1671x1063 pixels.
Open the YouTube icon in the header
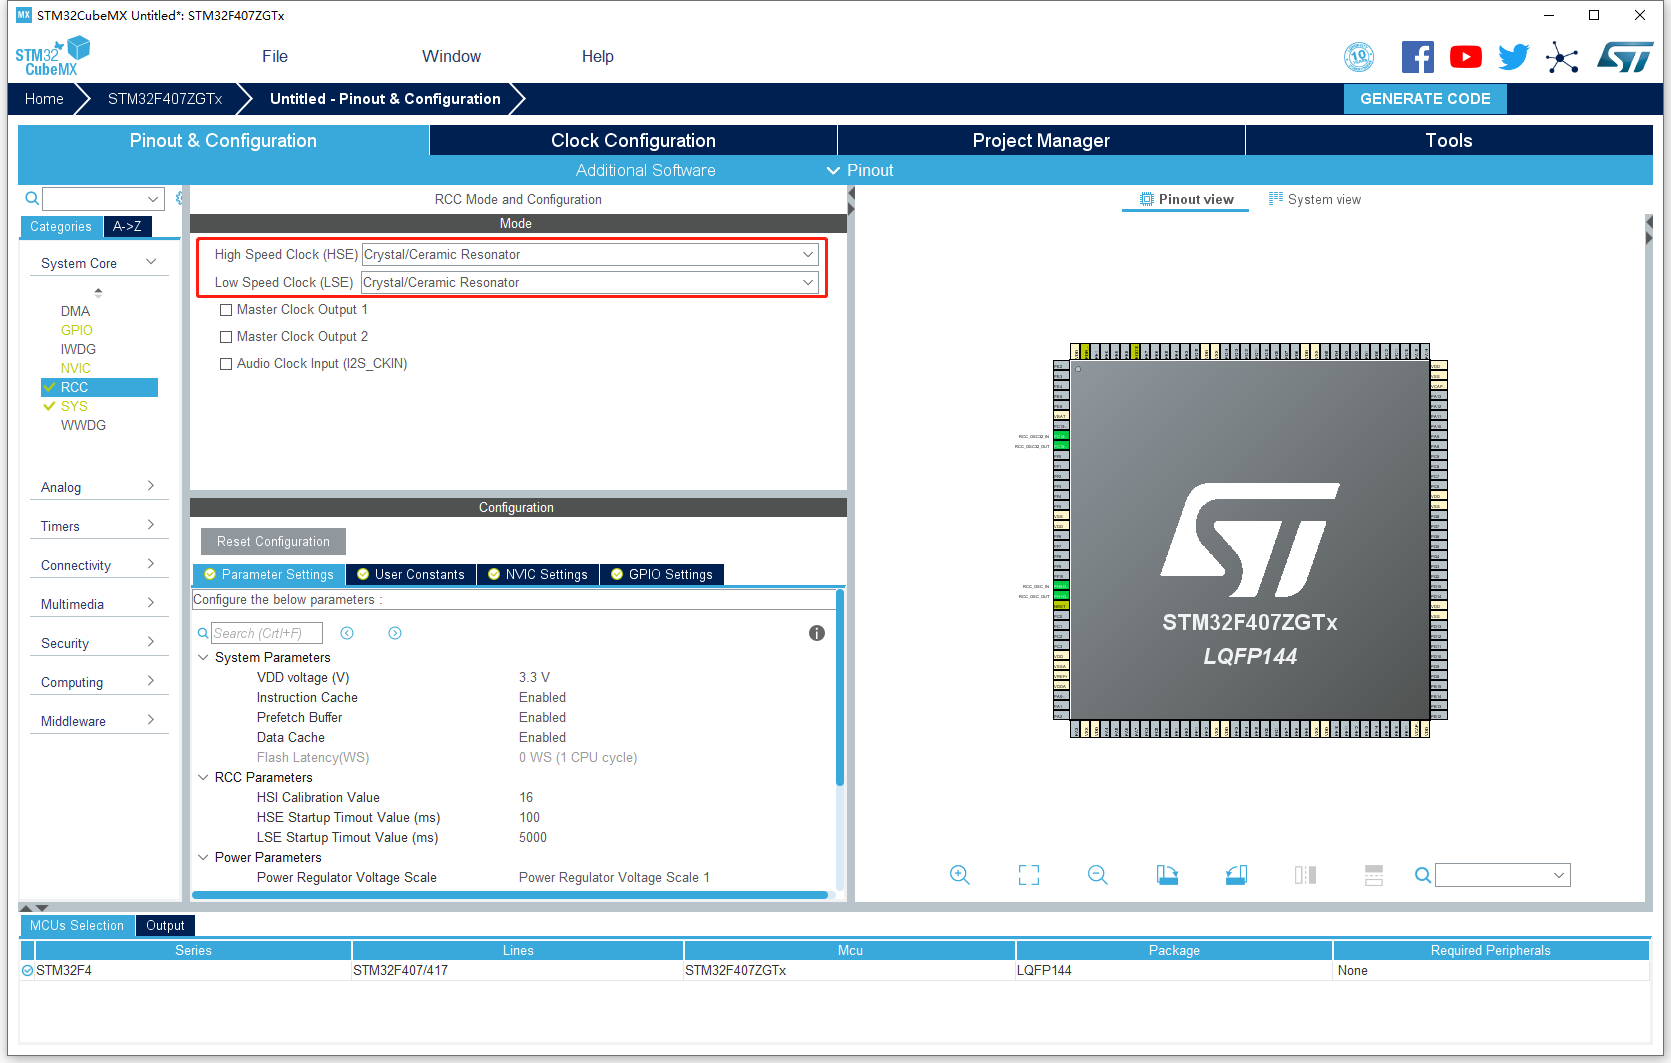click(x=1465, y=57)
